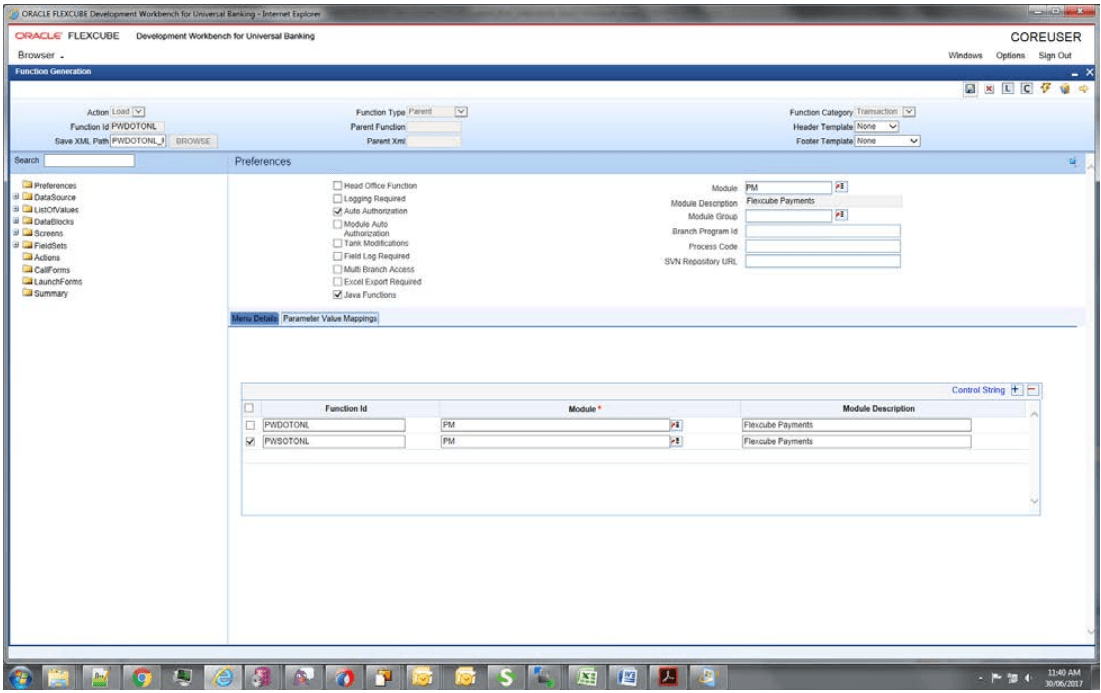Open the Footer Template dropdown
The width and height of the screenshot is (1101, 693).
pos(886,141)
